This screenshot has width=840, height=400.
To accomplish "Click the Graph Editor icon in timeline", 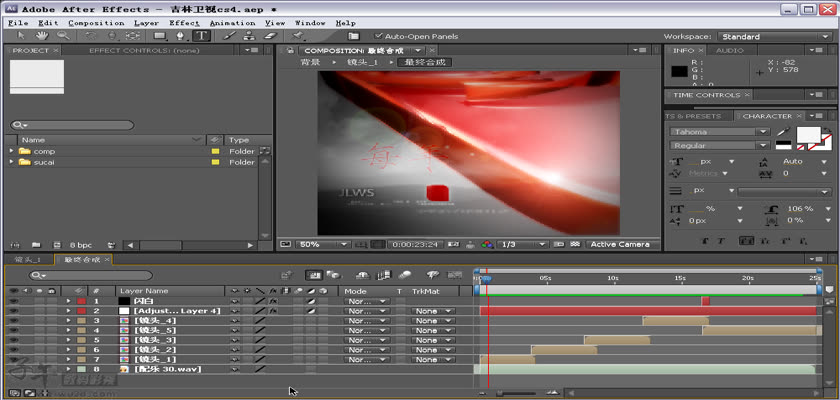I will (x=454, y=275).
